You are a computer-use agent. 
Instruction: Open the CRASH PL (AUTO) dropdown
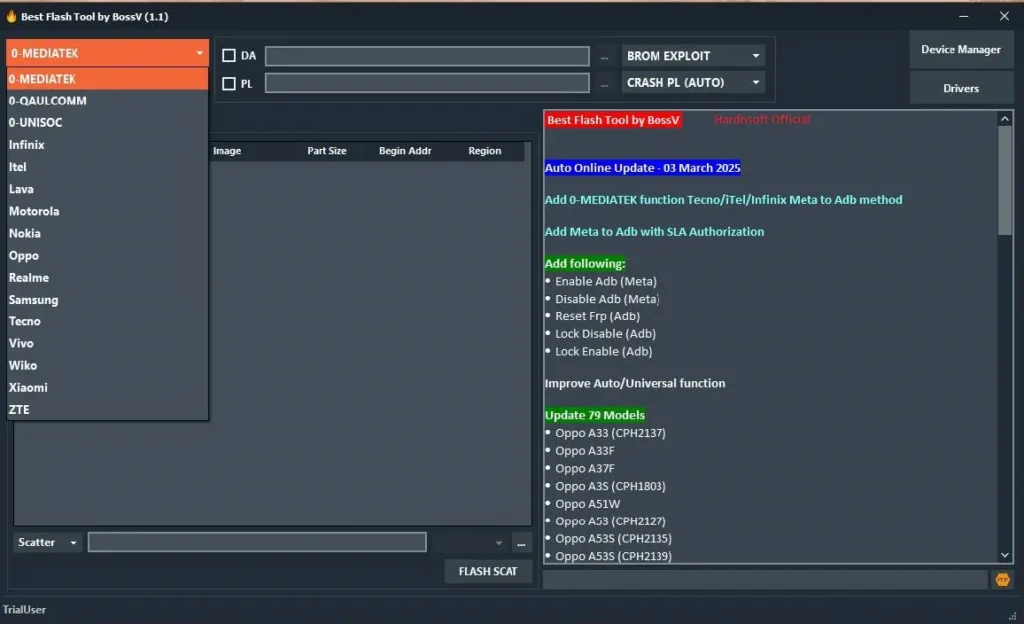point(692,82)
